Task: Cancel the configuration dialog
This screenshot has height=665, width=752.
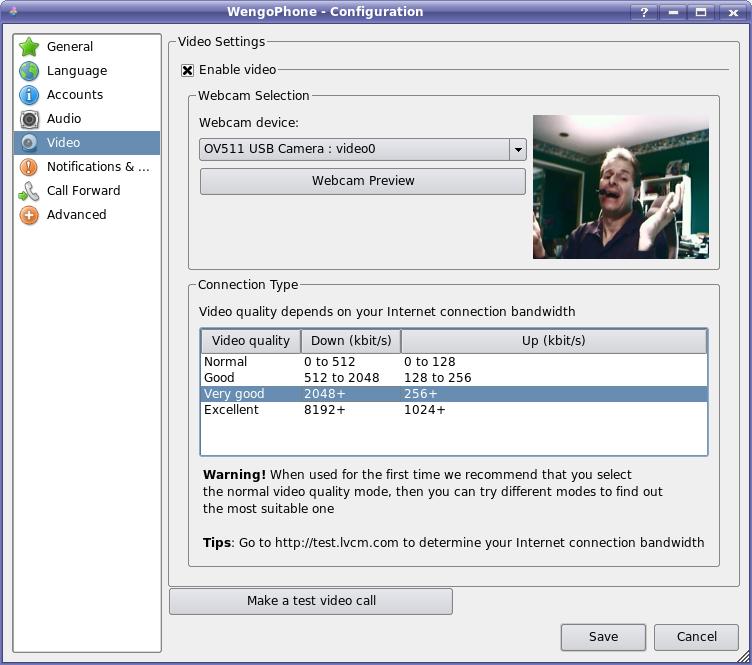Action: tap(696, 637)
